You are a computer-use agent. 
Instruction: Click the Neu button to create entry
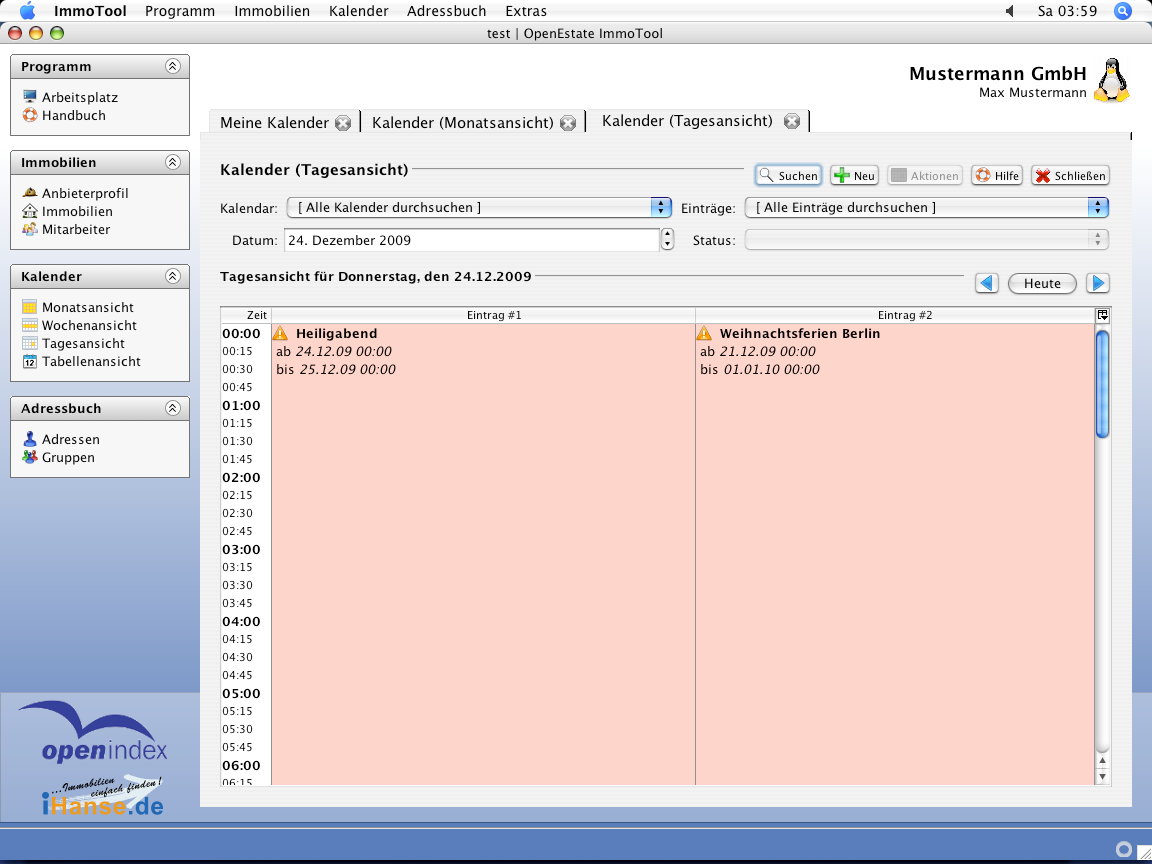pyautogui.click(x=854, y=175)
